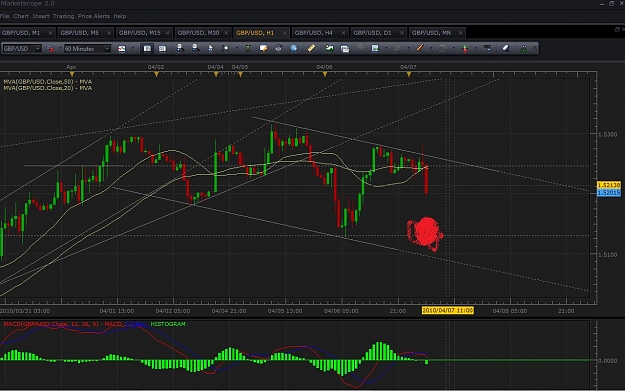Click the yellow 1.52130 price label

(609, 185)
